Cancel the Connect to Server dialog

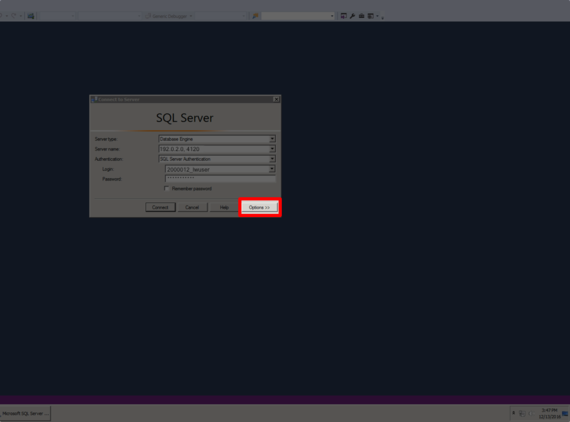192,207
